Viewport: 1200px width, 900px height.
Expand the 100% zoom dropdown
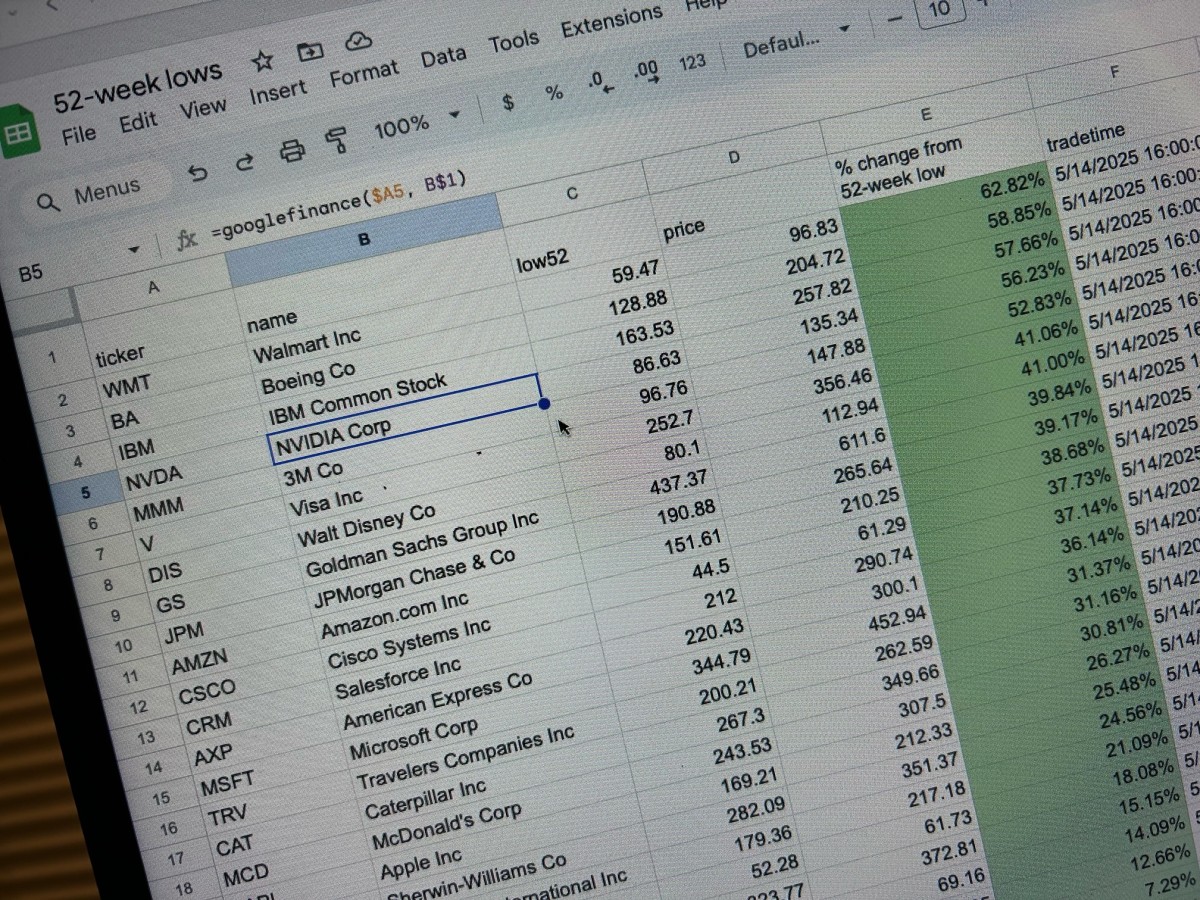(x=454, y=115)
